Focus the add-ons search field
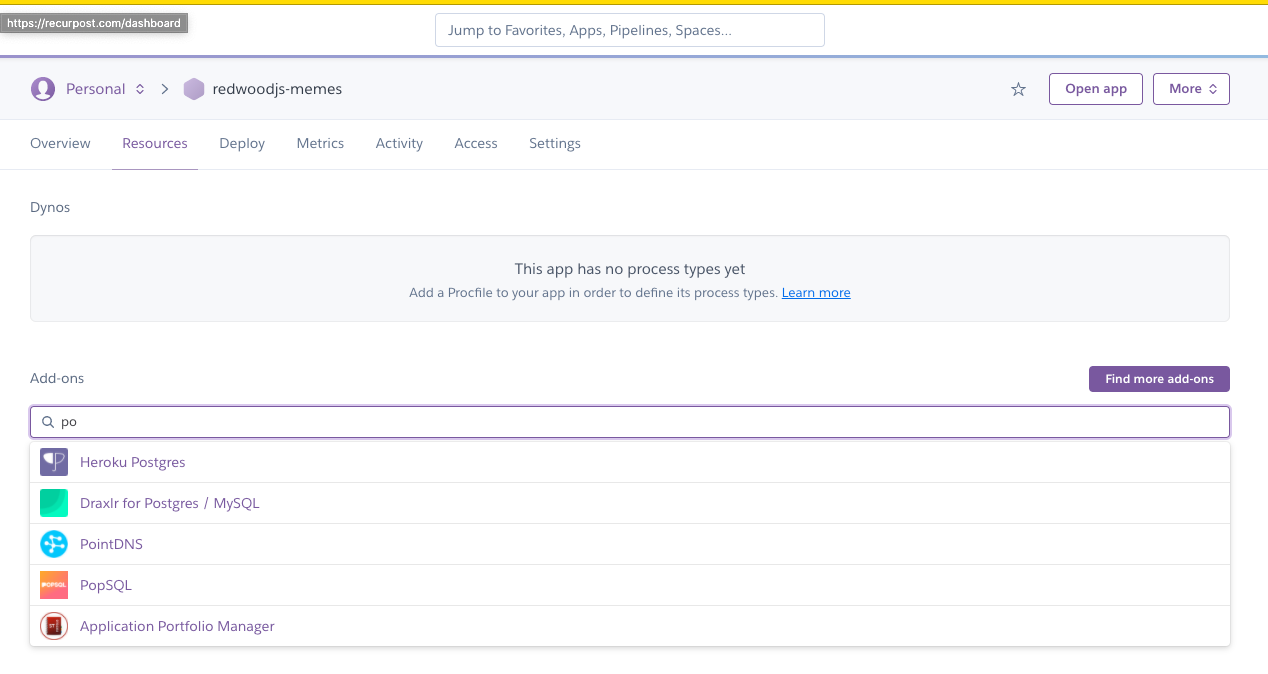Image resolution: width=1268 pixels, height=674 pixels. pos(640,422)
